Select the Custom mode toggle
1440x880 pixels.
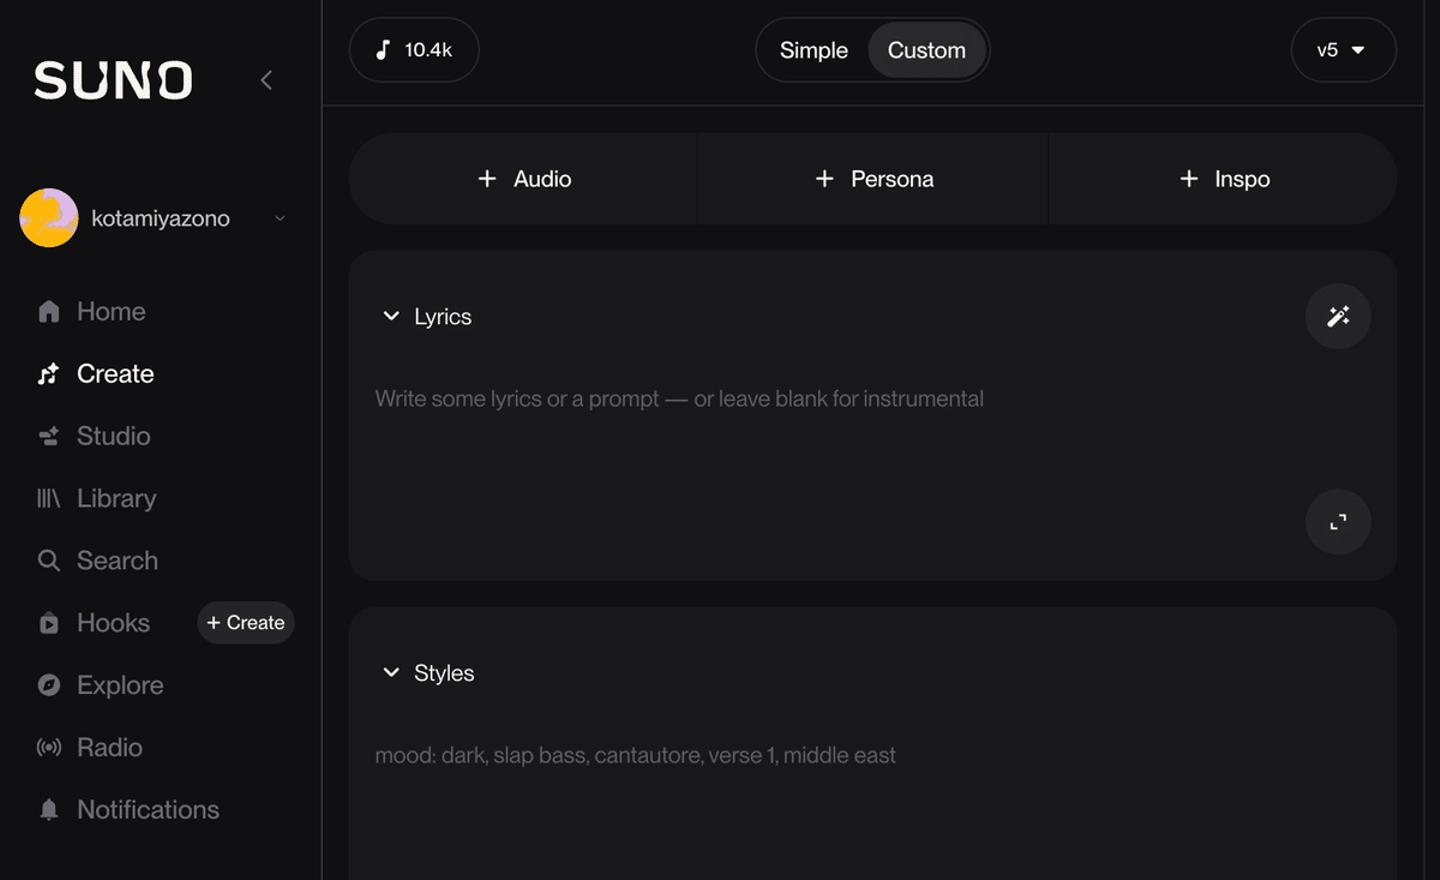pyautogui.click(x=926, y=50)
